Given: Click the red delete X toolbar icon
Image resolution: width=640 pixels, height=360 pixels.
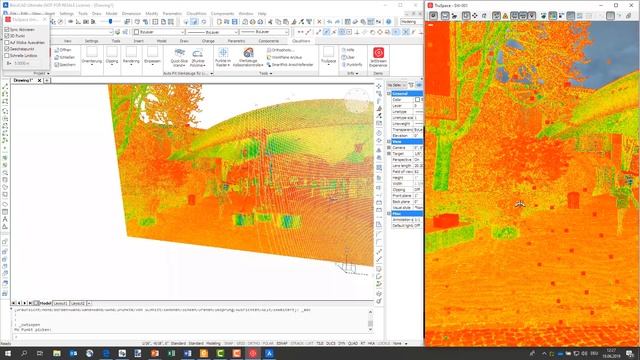Looking at the screenshot, I should click(319, 22).
